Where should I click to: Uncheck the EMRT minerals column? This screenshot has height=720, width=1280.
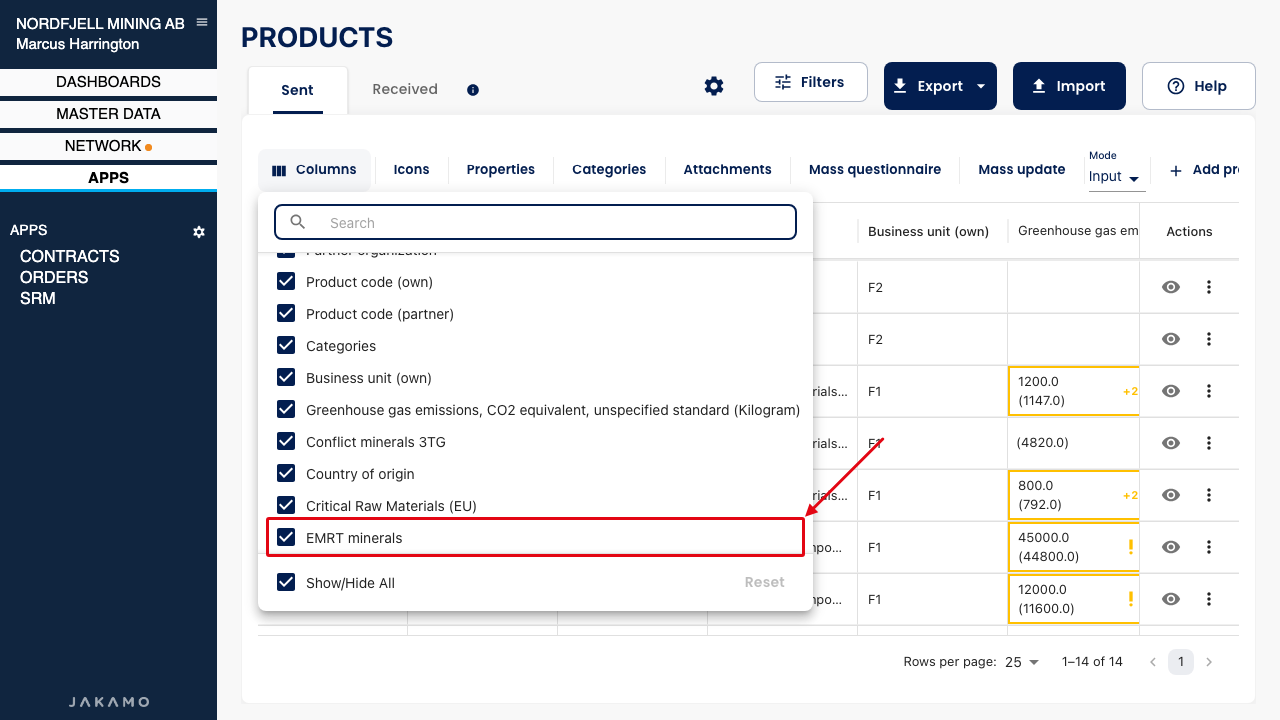pos(286,538)
